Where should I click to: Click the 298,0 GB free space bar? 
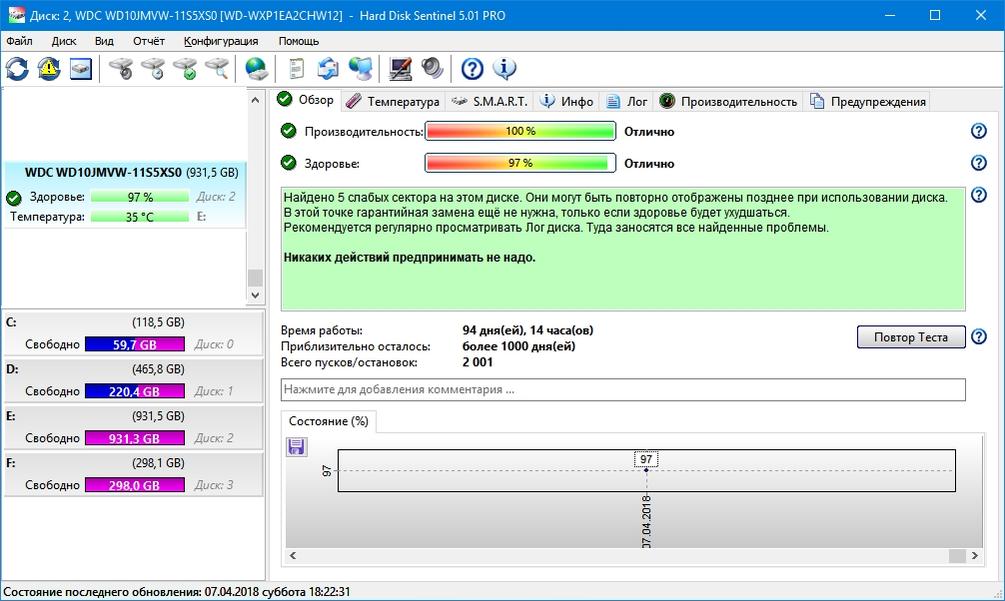click(135, 485)
